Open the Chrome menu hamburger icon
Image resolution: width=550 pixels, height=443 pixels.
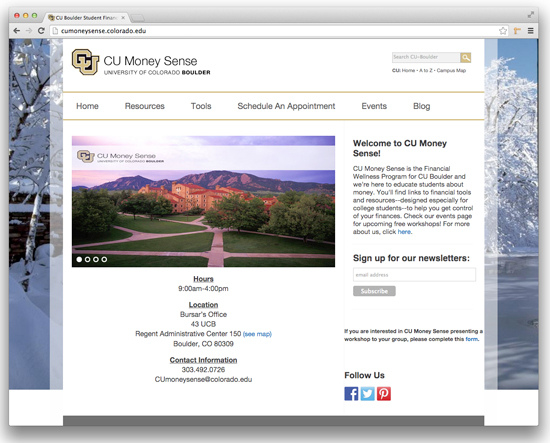tap(531, 31)
